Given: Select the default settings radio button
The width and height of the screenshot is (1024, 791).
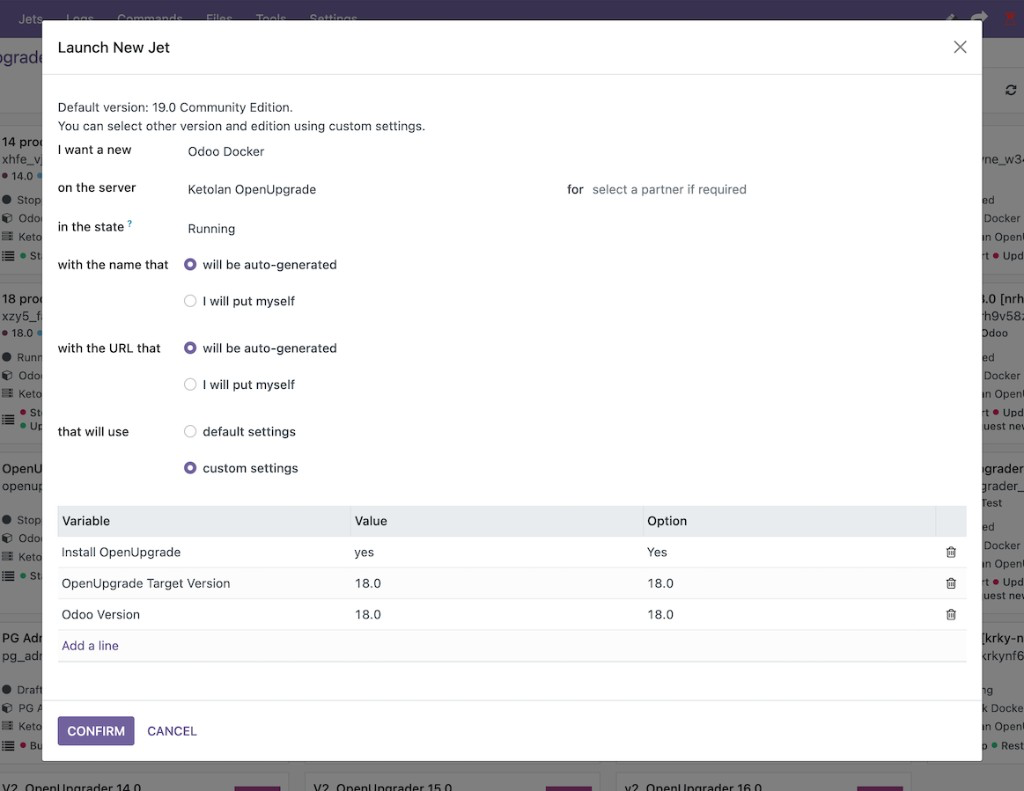Looking at the screenshot, I should point(190,432).
